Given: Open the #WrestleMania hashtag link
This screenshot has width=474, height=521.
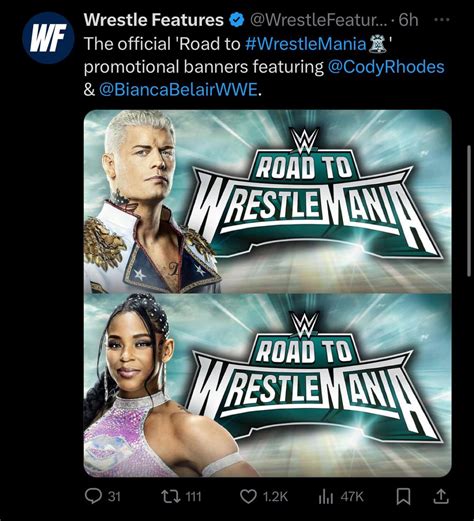Looking at the screenshot, I should point(306,44).
